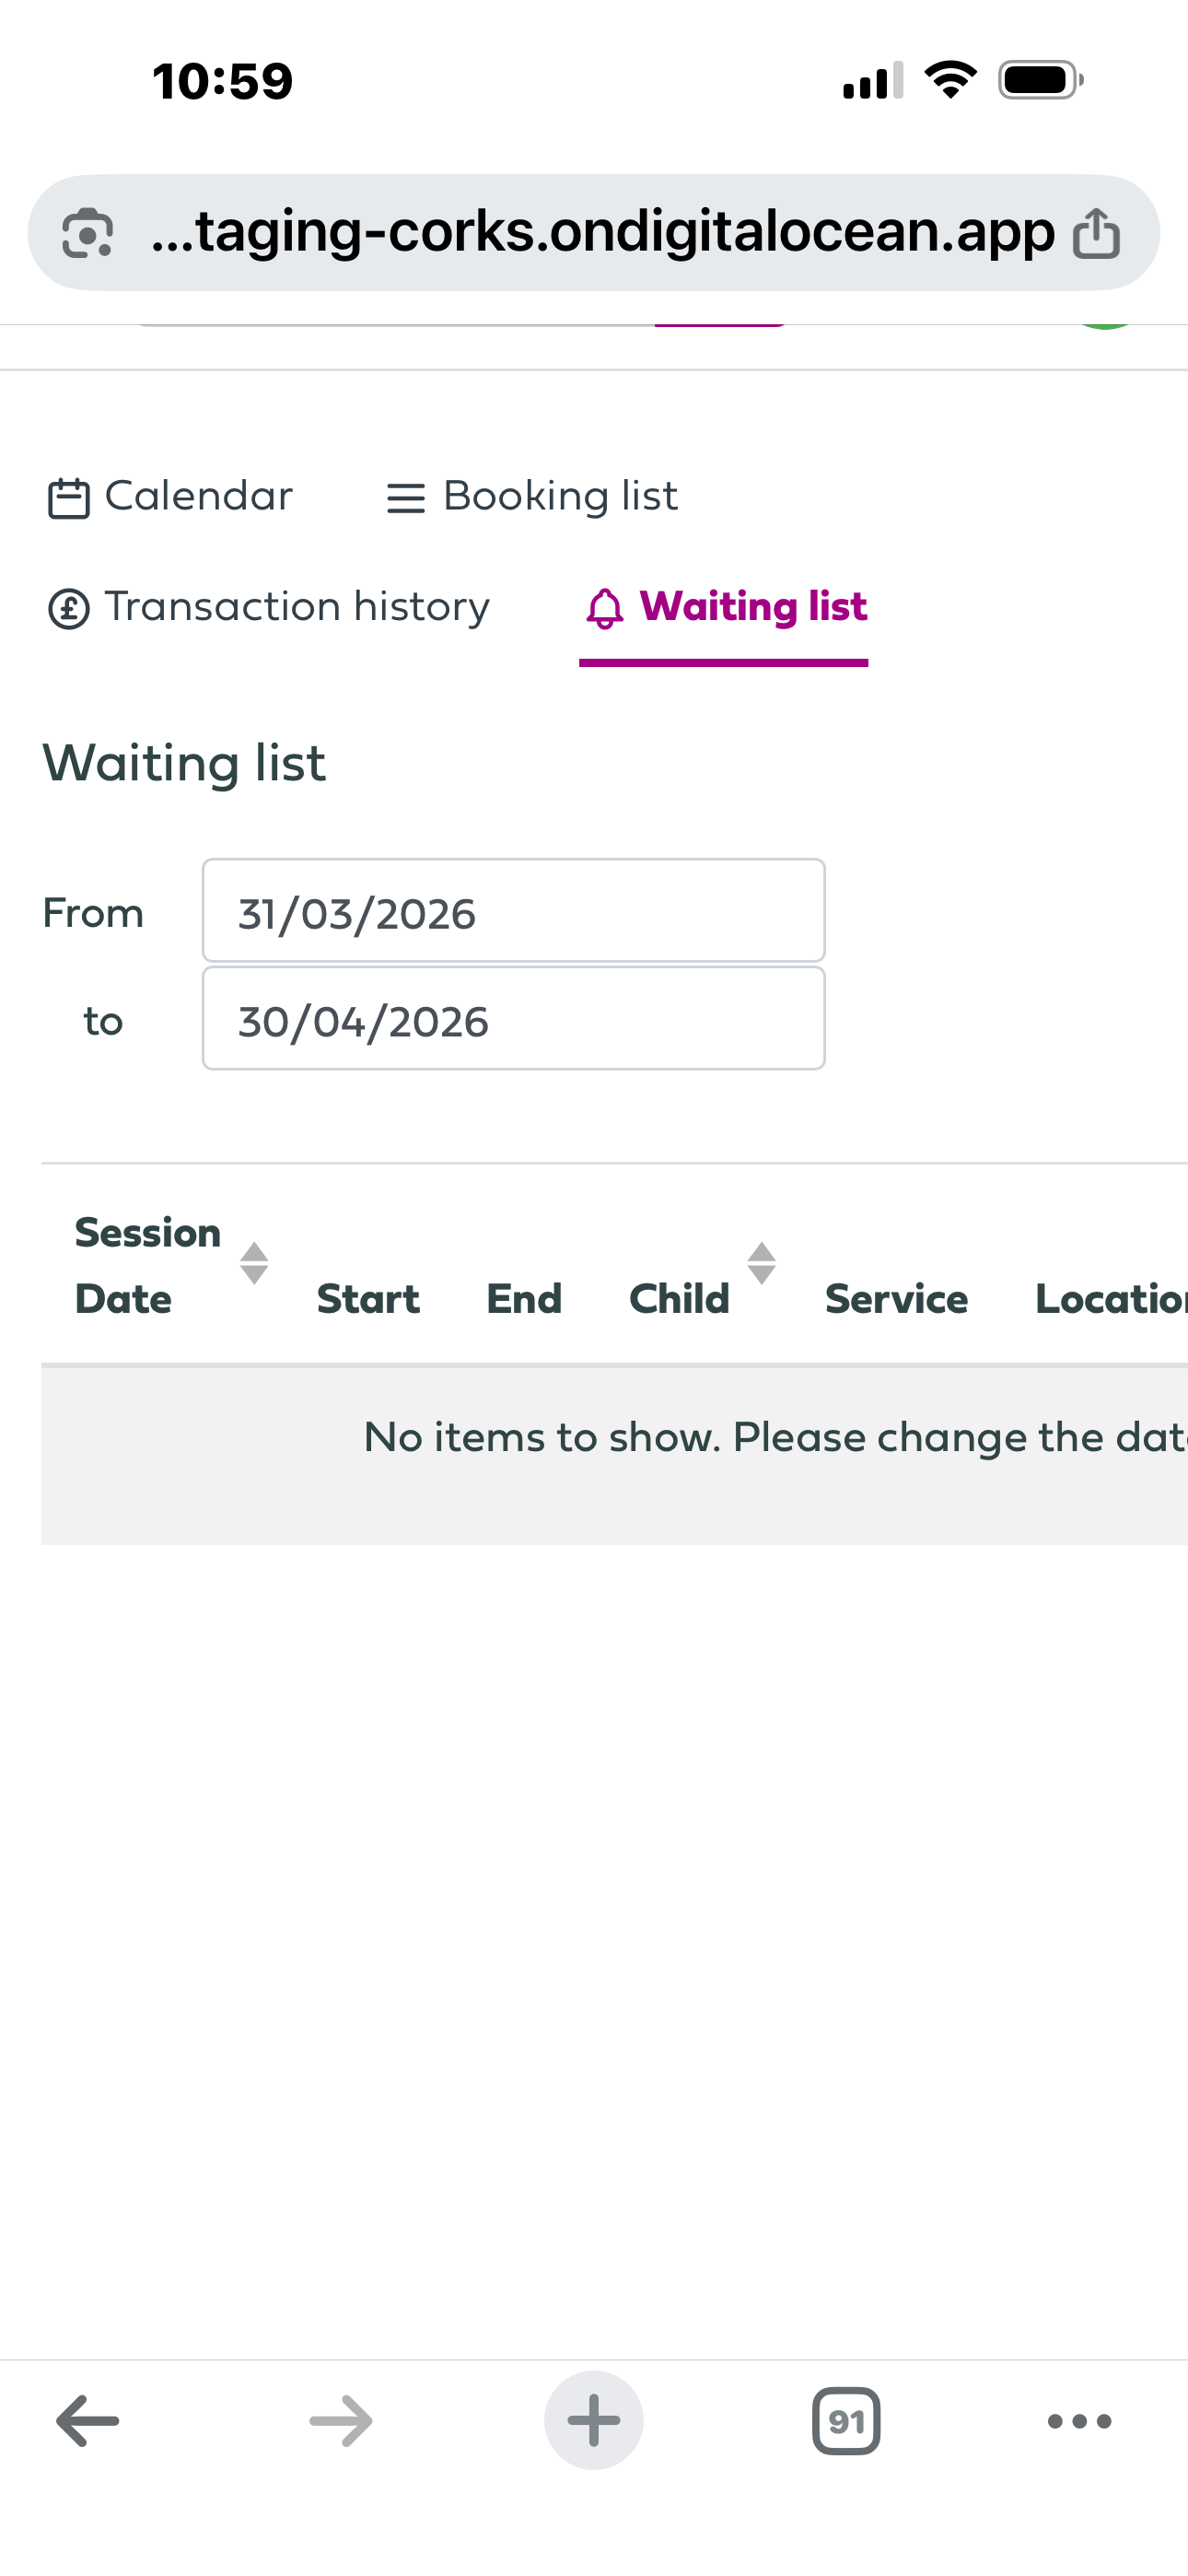Open the to date field 30/04/2026

click(513, 1019)
